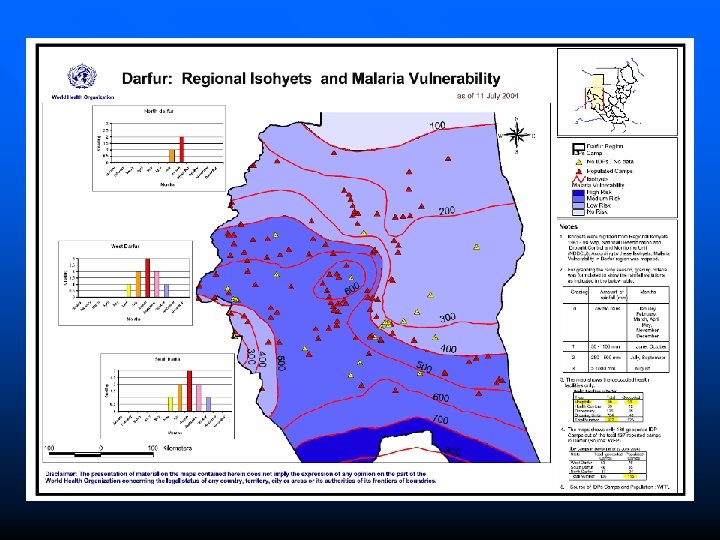The width and height of the screenshot is (720, 540).
Task: Click the pink bar in South Darfur chart
Action: tap(199, 397)
